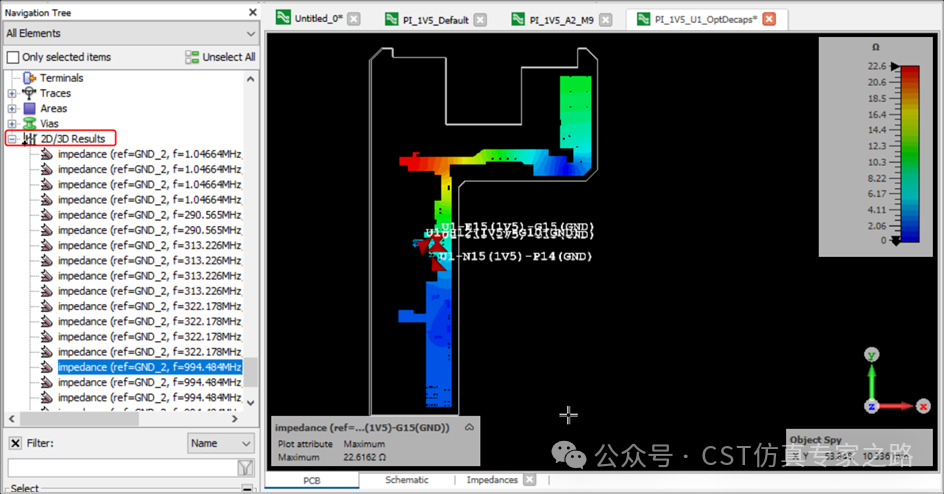Select the Terminals node icon
The width and height of the screenshot is (944, 494).
pos(29,78)
